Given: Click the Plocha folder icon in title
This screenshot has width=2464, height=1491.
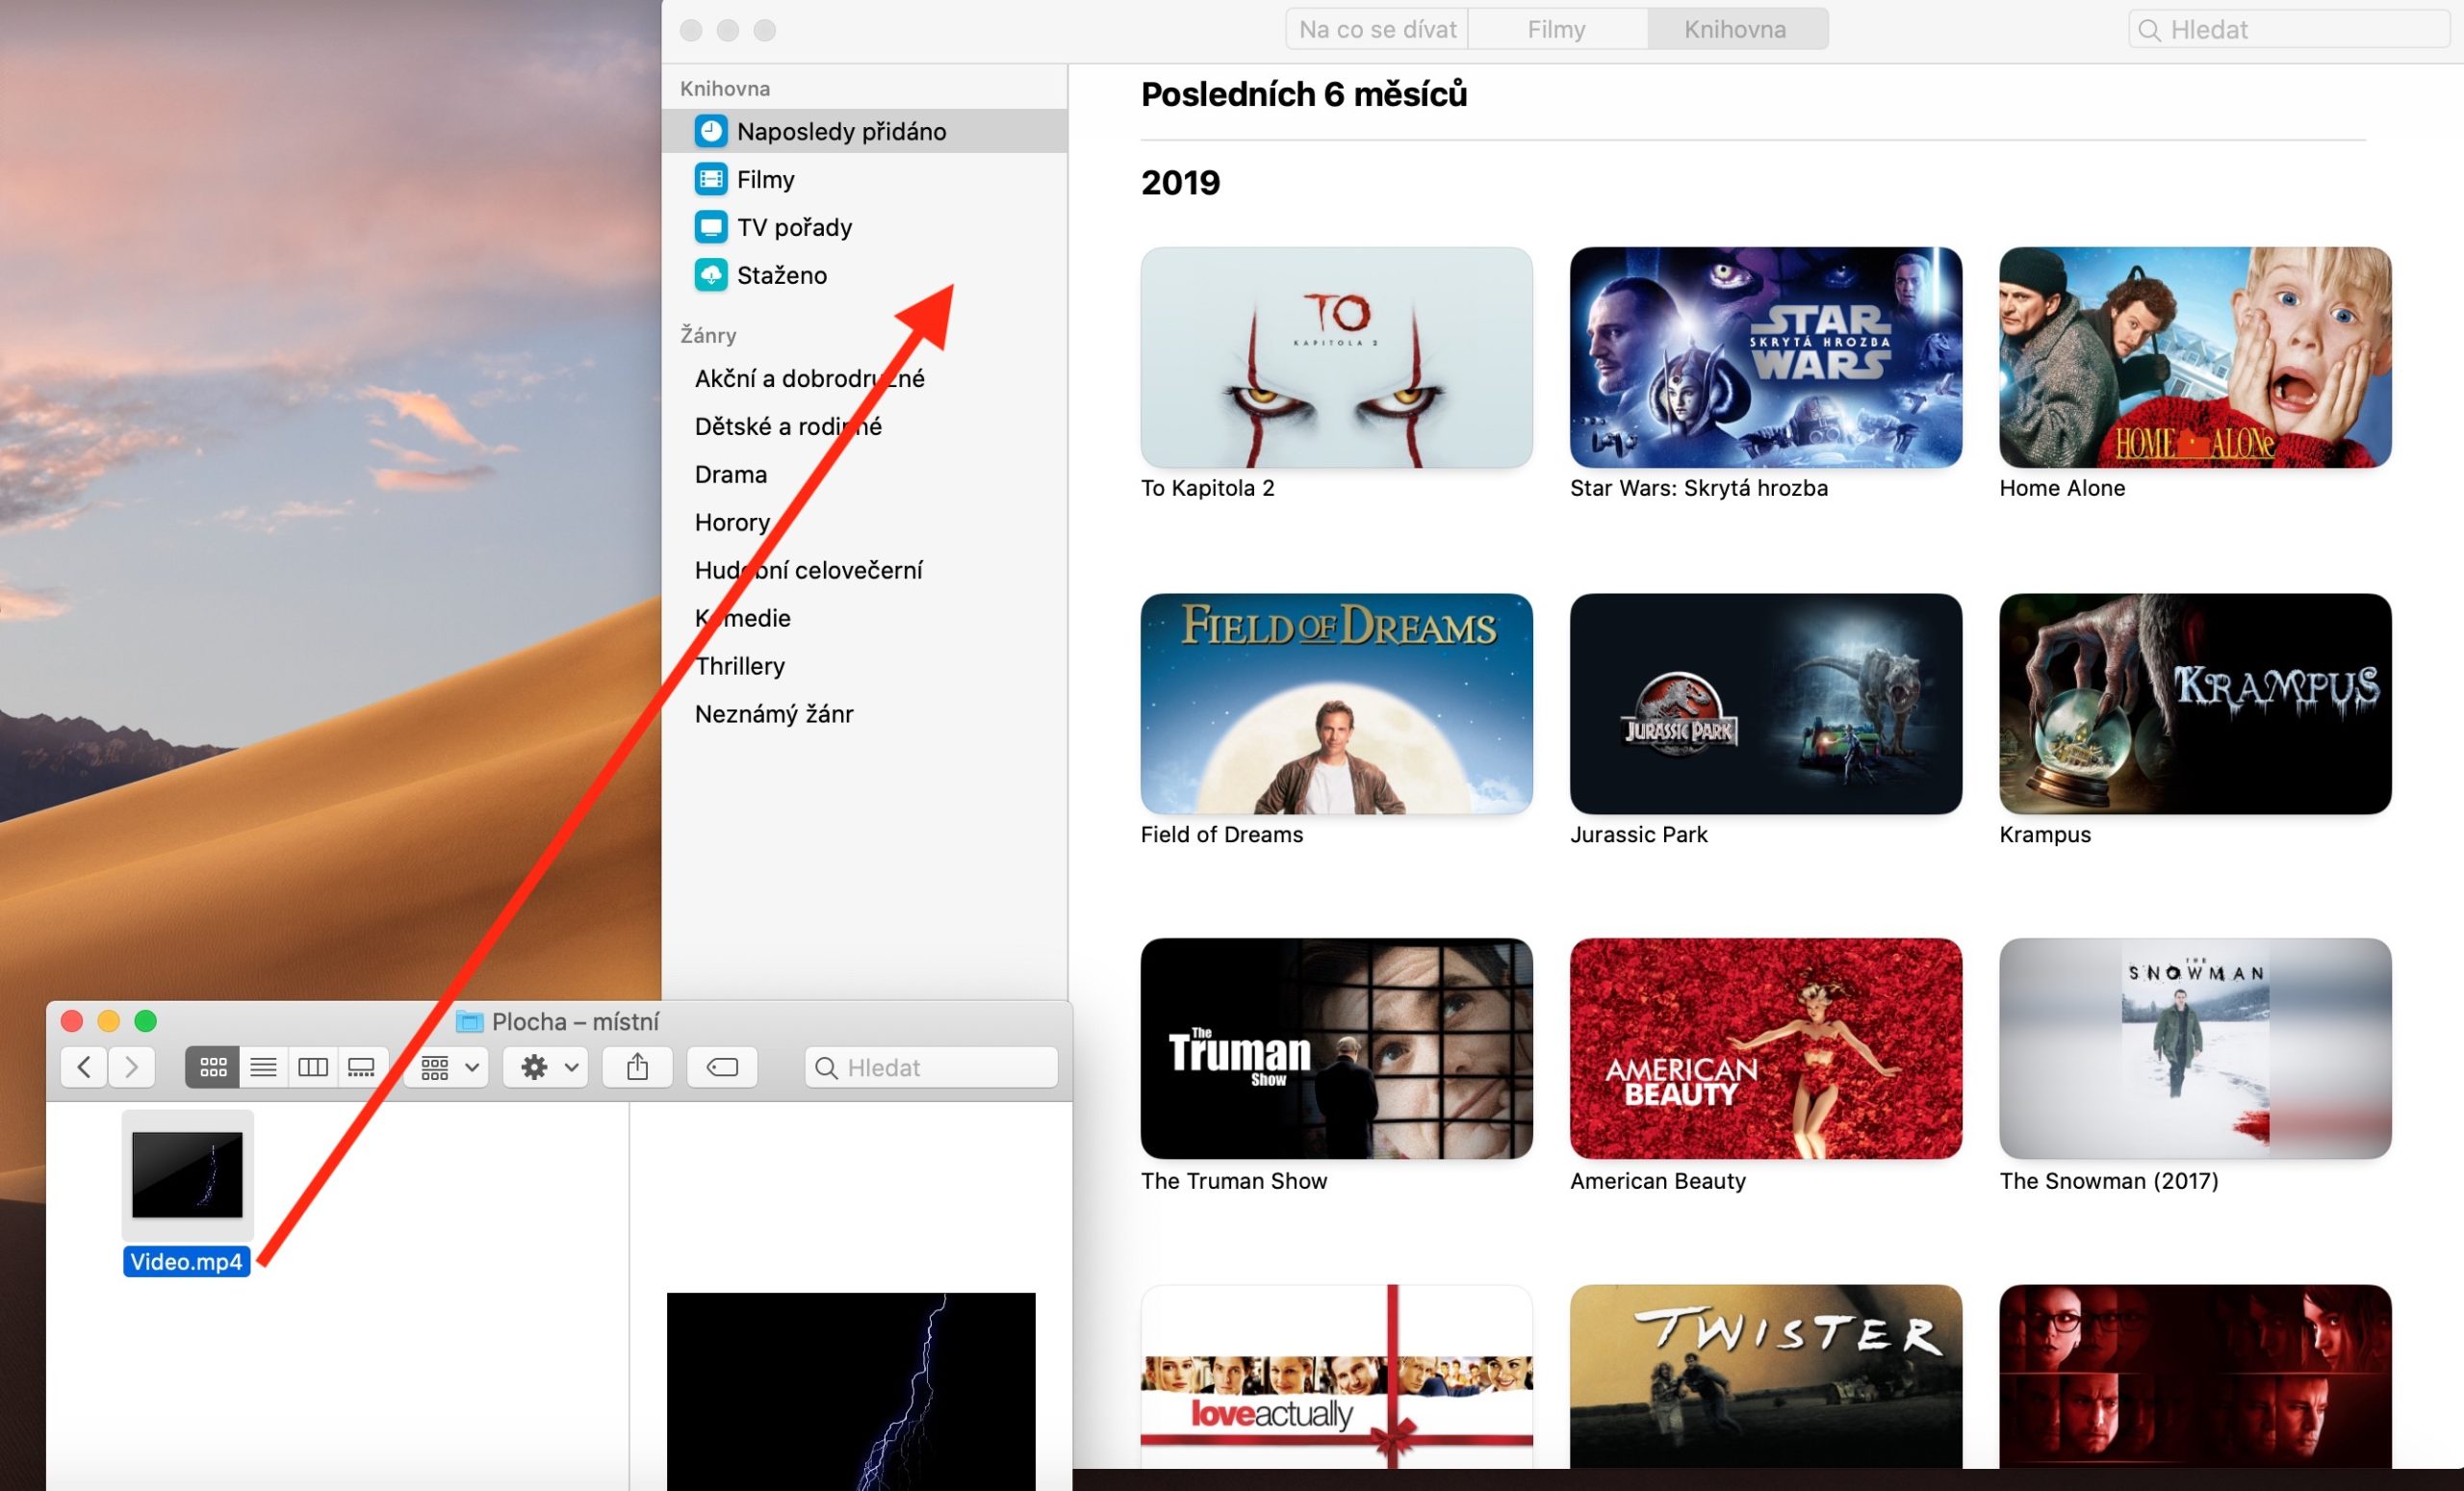Looking at the screenshot, I should pos(469,1021).
